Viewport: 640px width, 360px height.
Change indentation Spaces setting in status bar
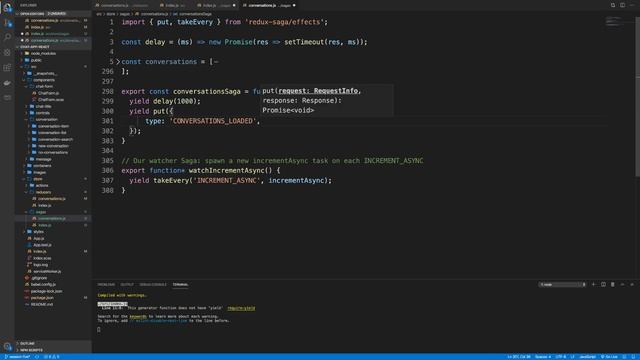tap(543, 357)
